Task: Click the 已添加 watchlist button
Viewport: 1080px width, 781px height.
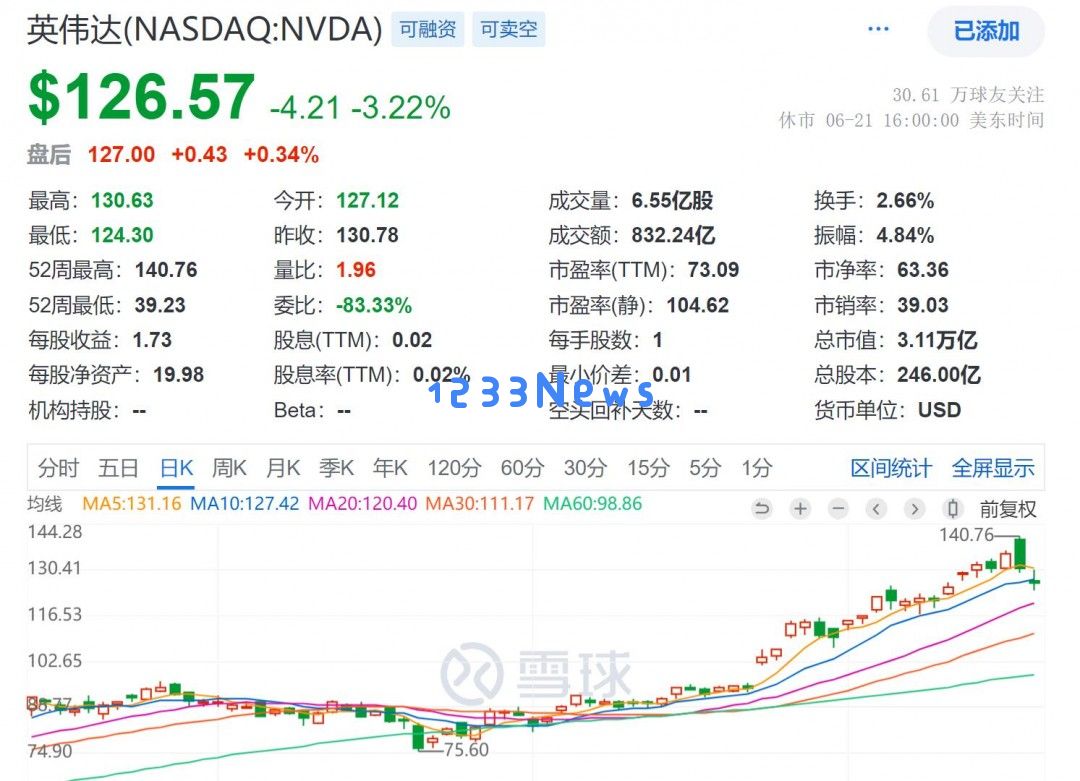Action: click(x=986, y=31)
